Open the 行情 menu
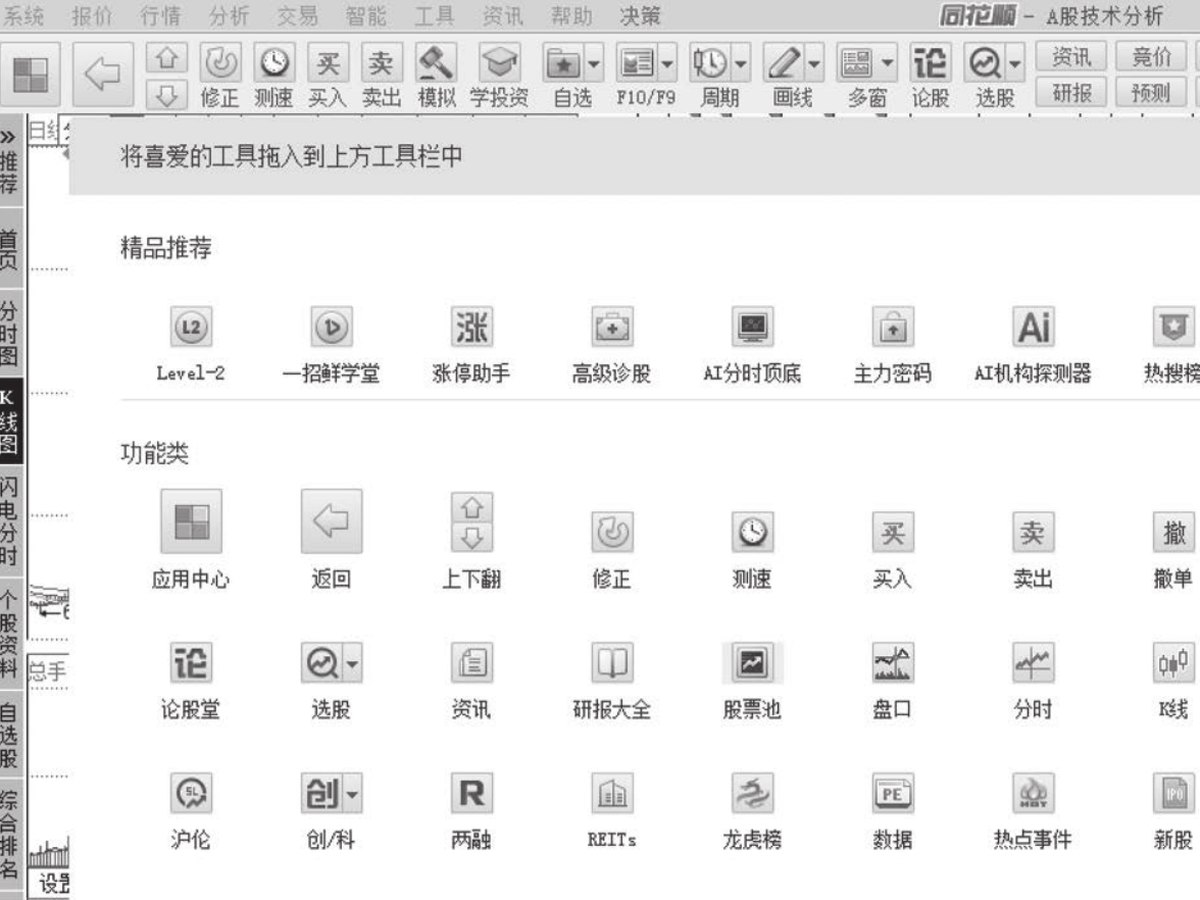 tap(161, 16)
